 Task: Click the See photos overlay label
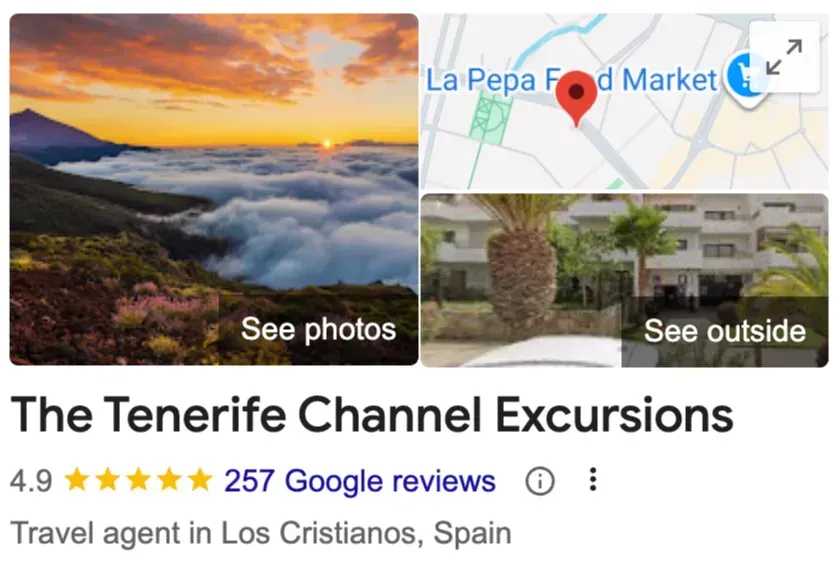(319, 329)
